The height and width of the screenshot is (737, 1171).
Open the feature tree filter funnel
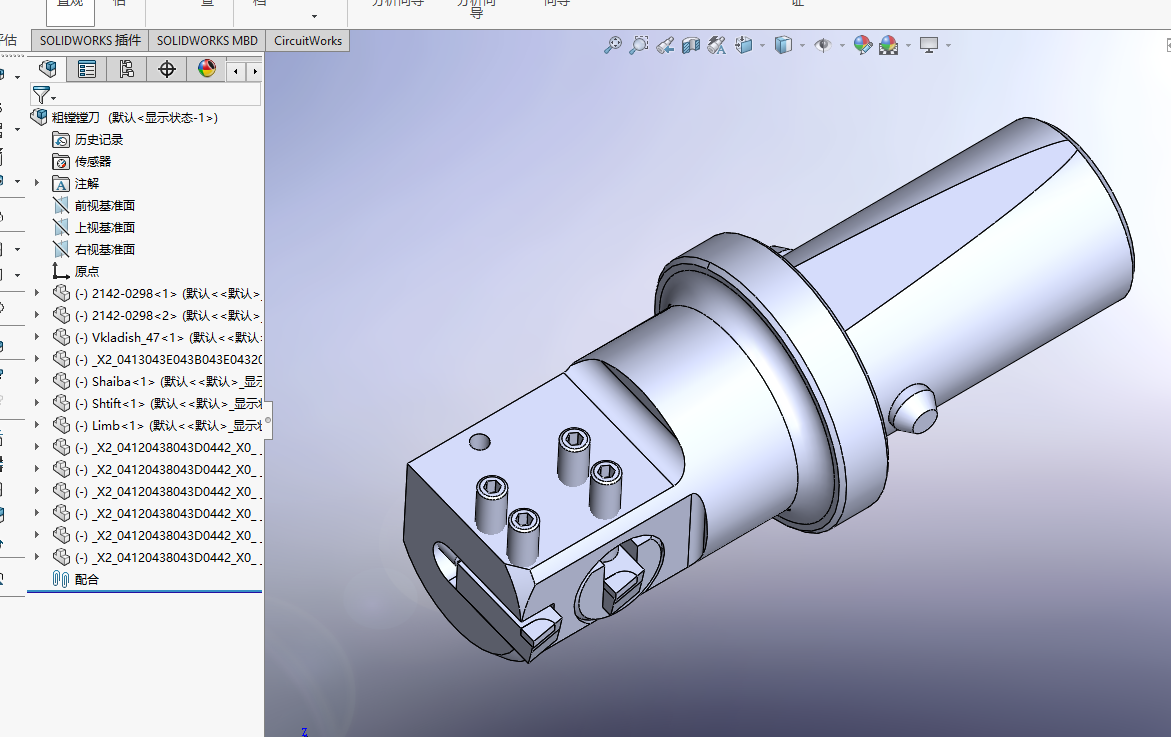(43, 95)
